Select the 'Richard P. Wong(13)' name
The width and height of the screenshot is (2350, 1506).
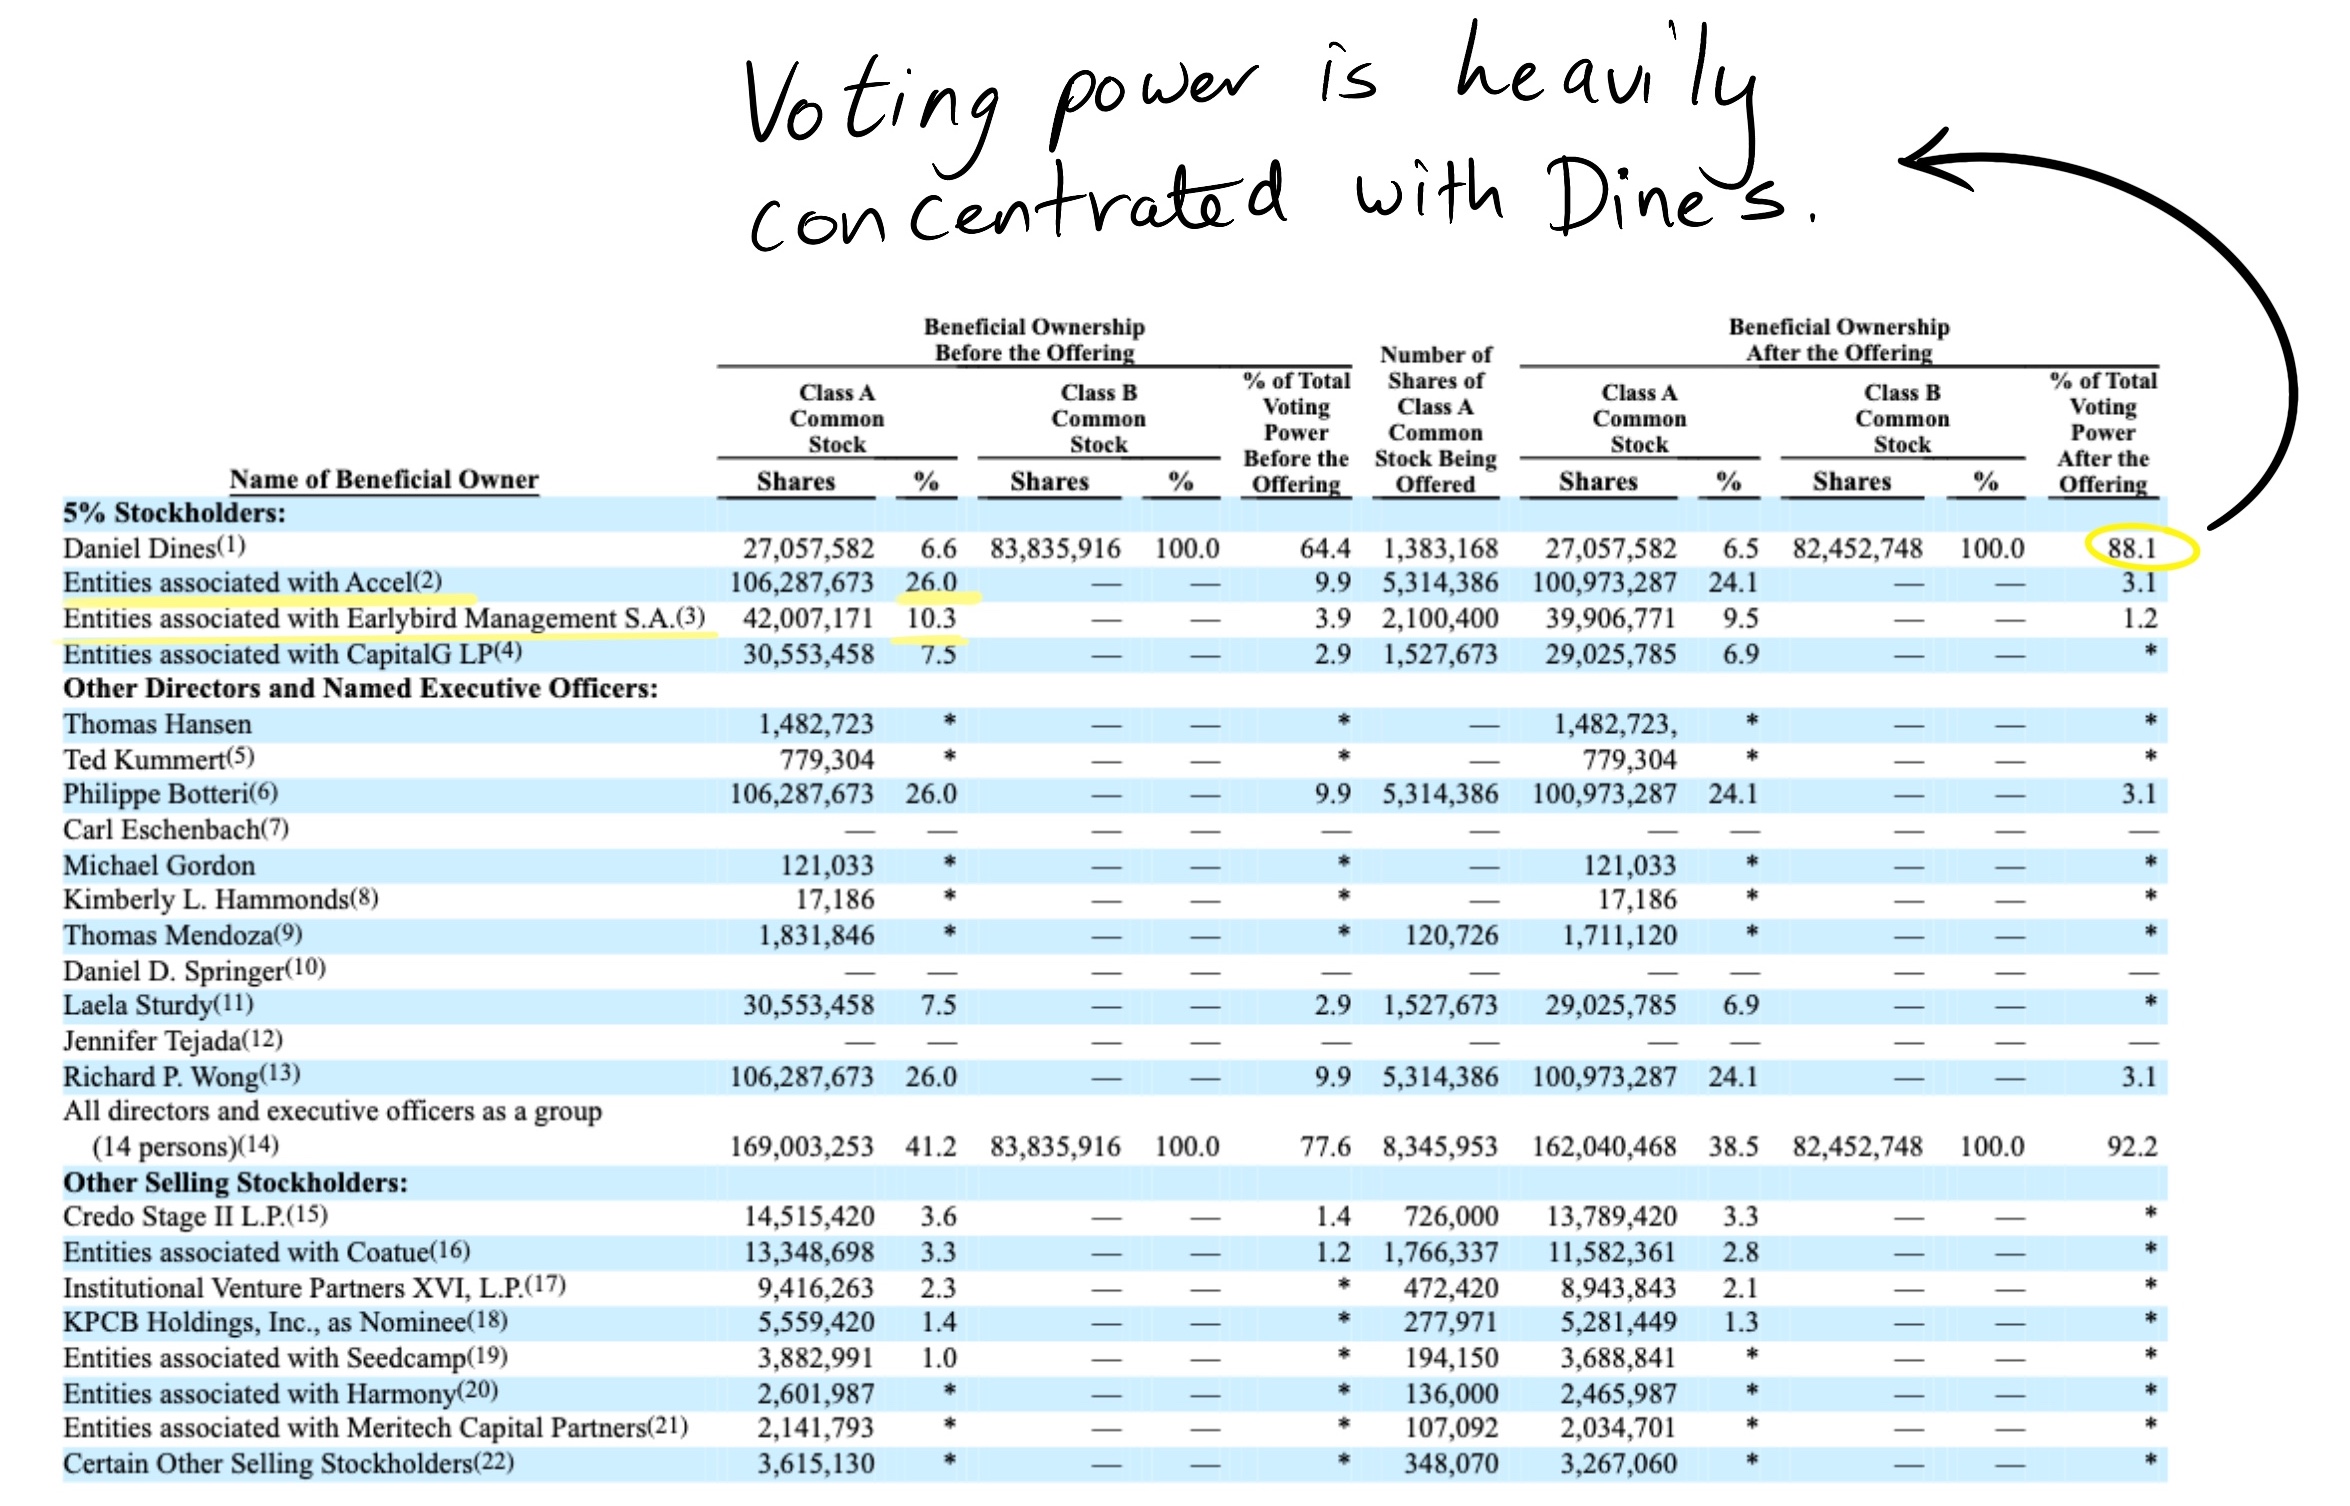181,1076
